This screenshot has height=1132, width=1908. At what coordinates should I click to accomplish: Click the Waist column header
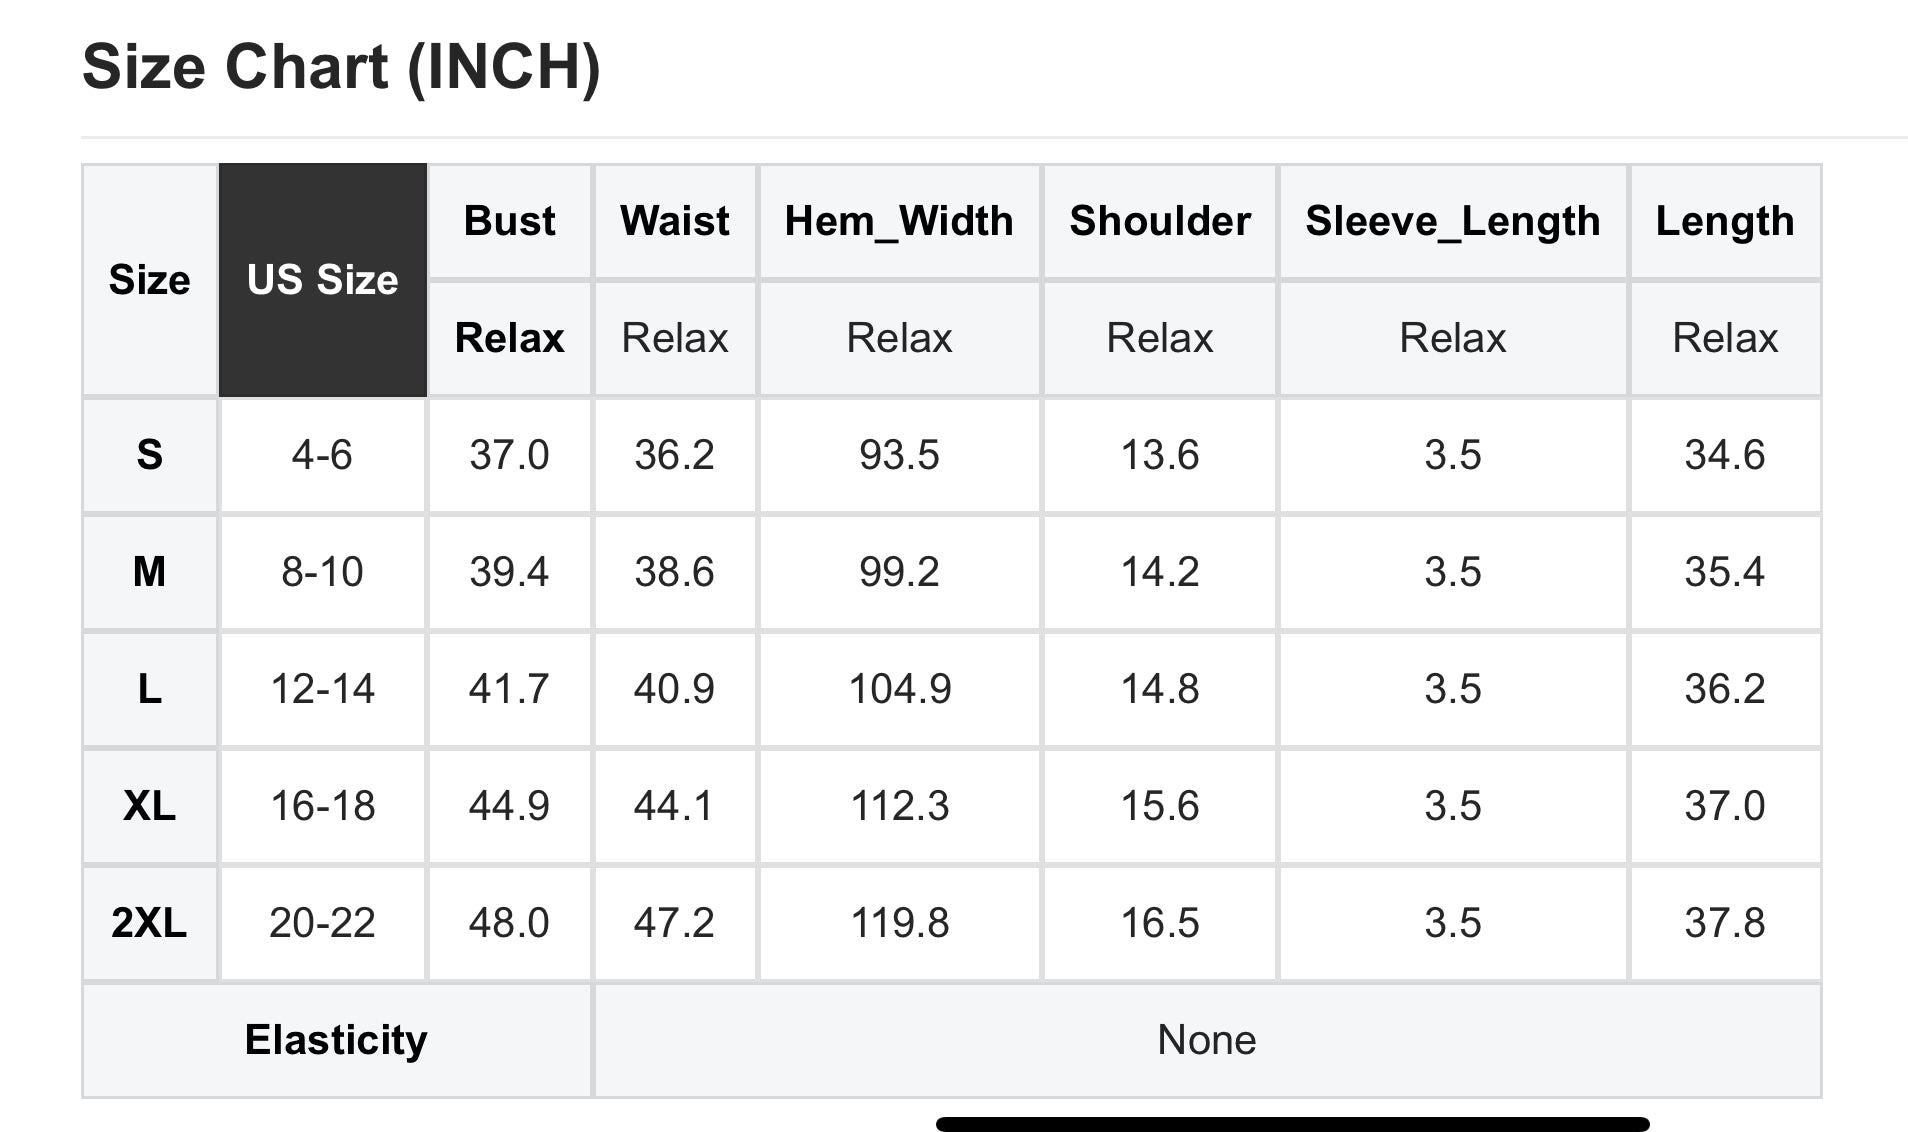coord(675,221)
